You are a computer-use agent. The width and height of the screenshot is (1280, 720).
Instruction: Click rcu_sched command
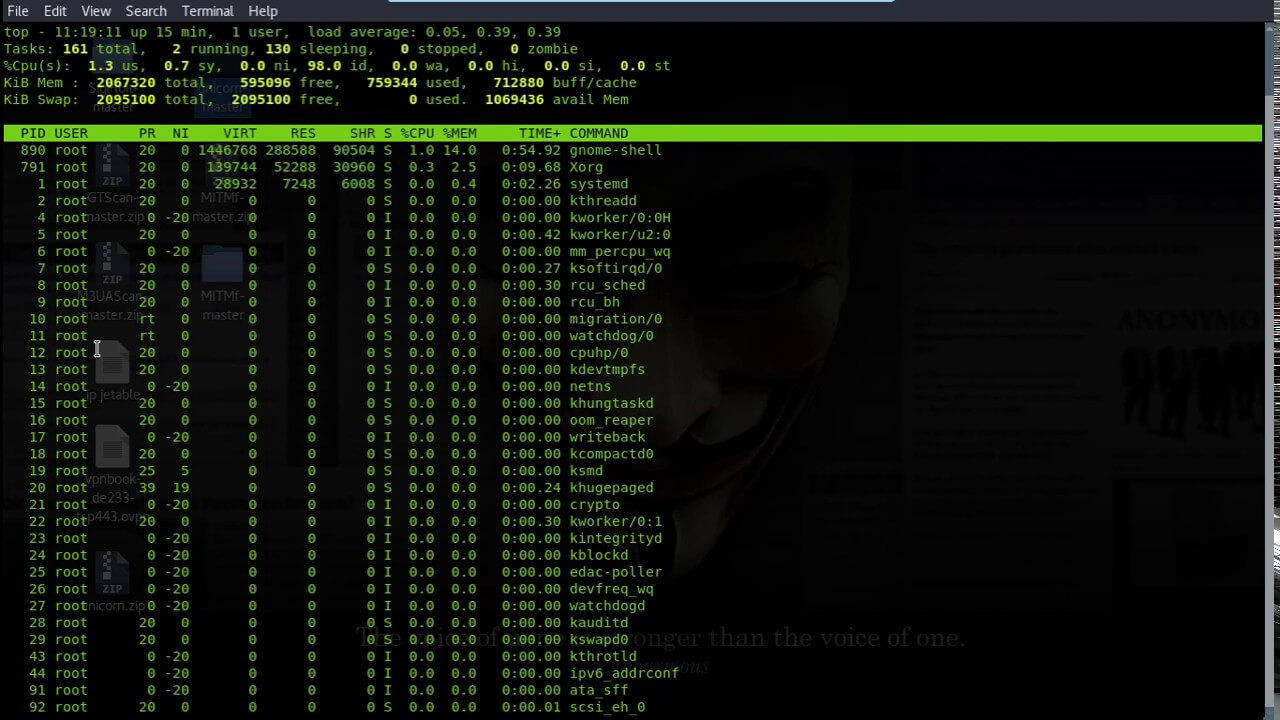click(607, 285)
